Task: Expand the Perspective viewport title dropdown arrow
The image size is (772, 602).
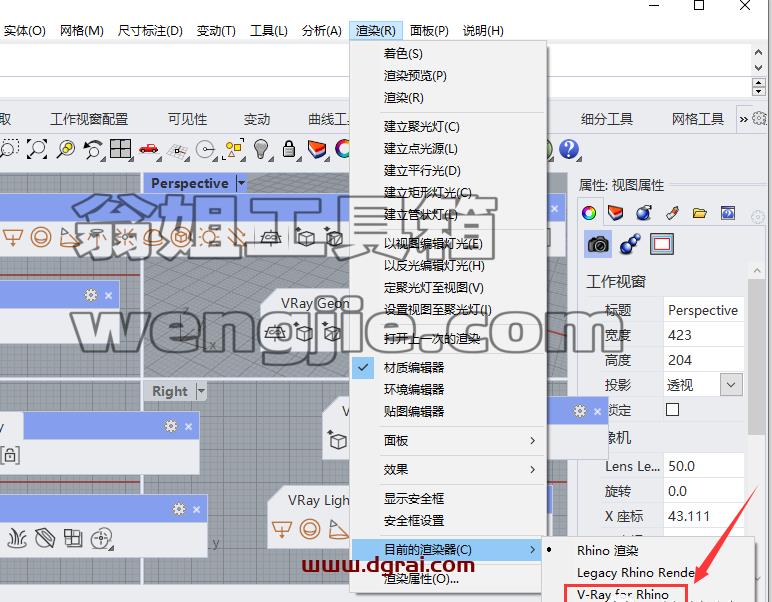Action: tap(241, 184)
